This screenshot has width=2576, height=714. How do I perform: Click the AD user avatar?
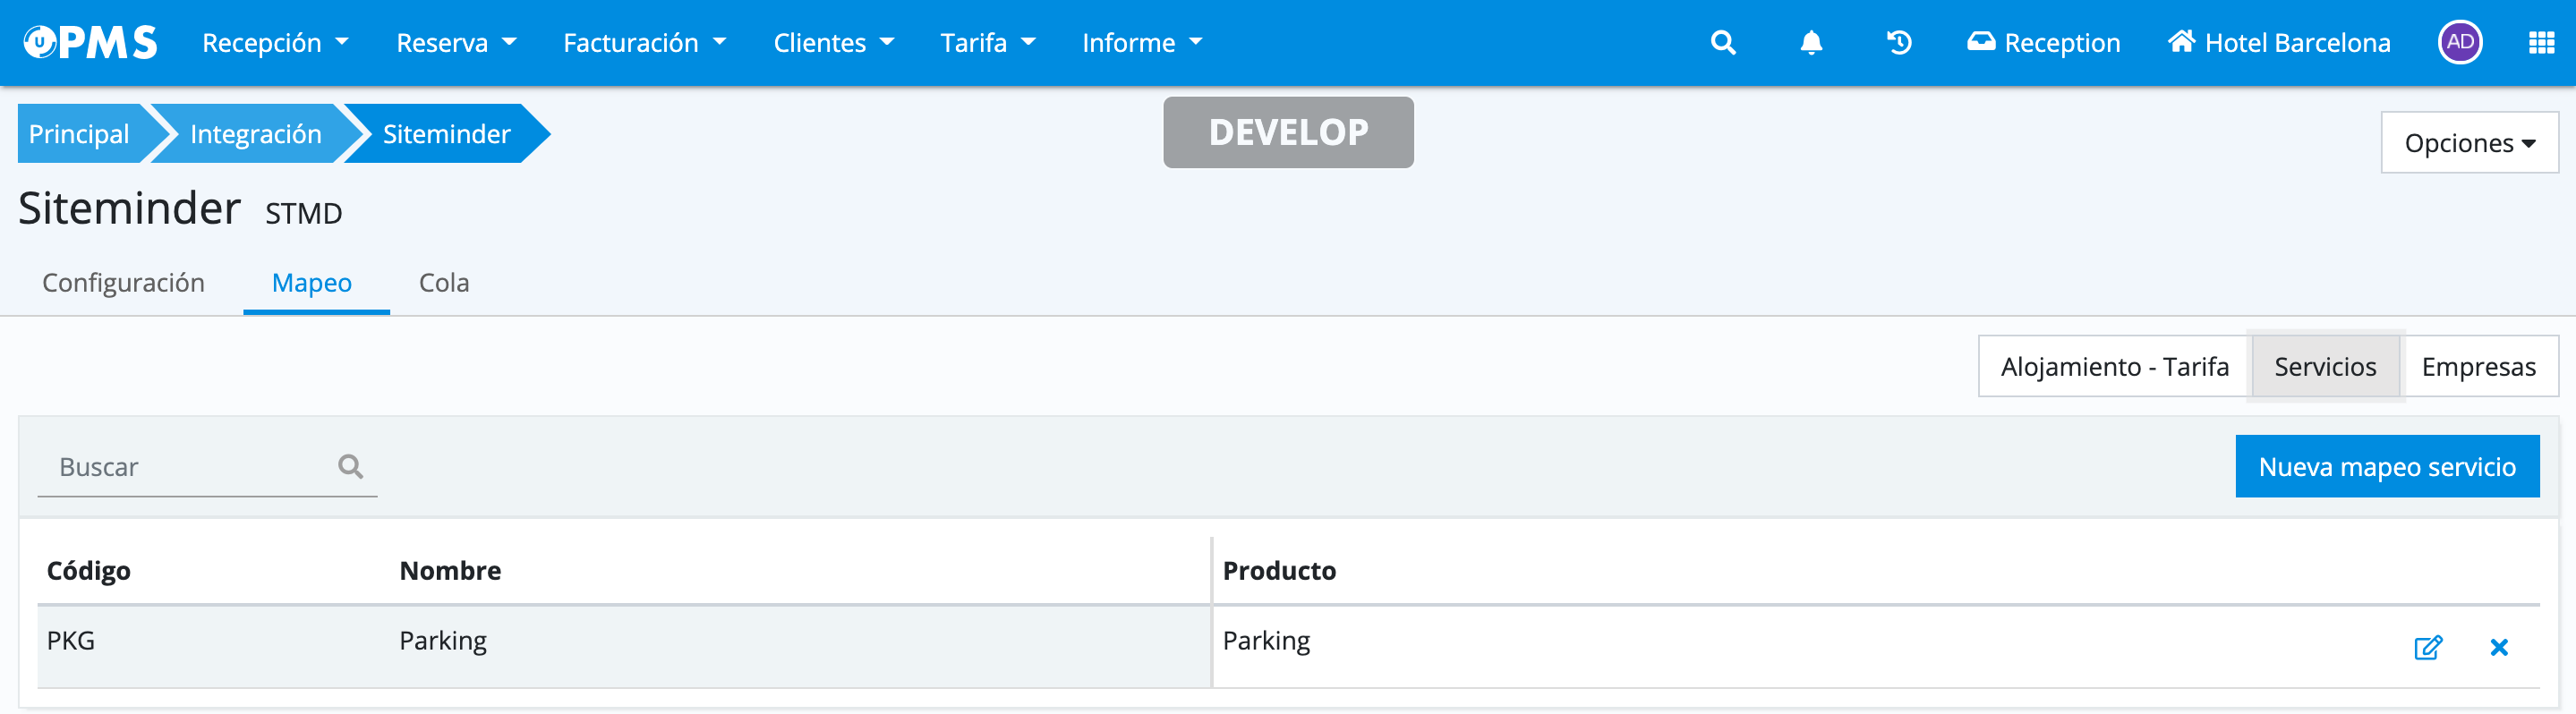pos(2459,43)
